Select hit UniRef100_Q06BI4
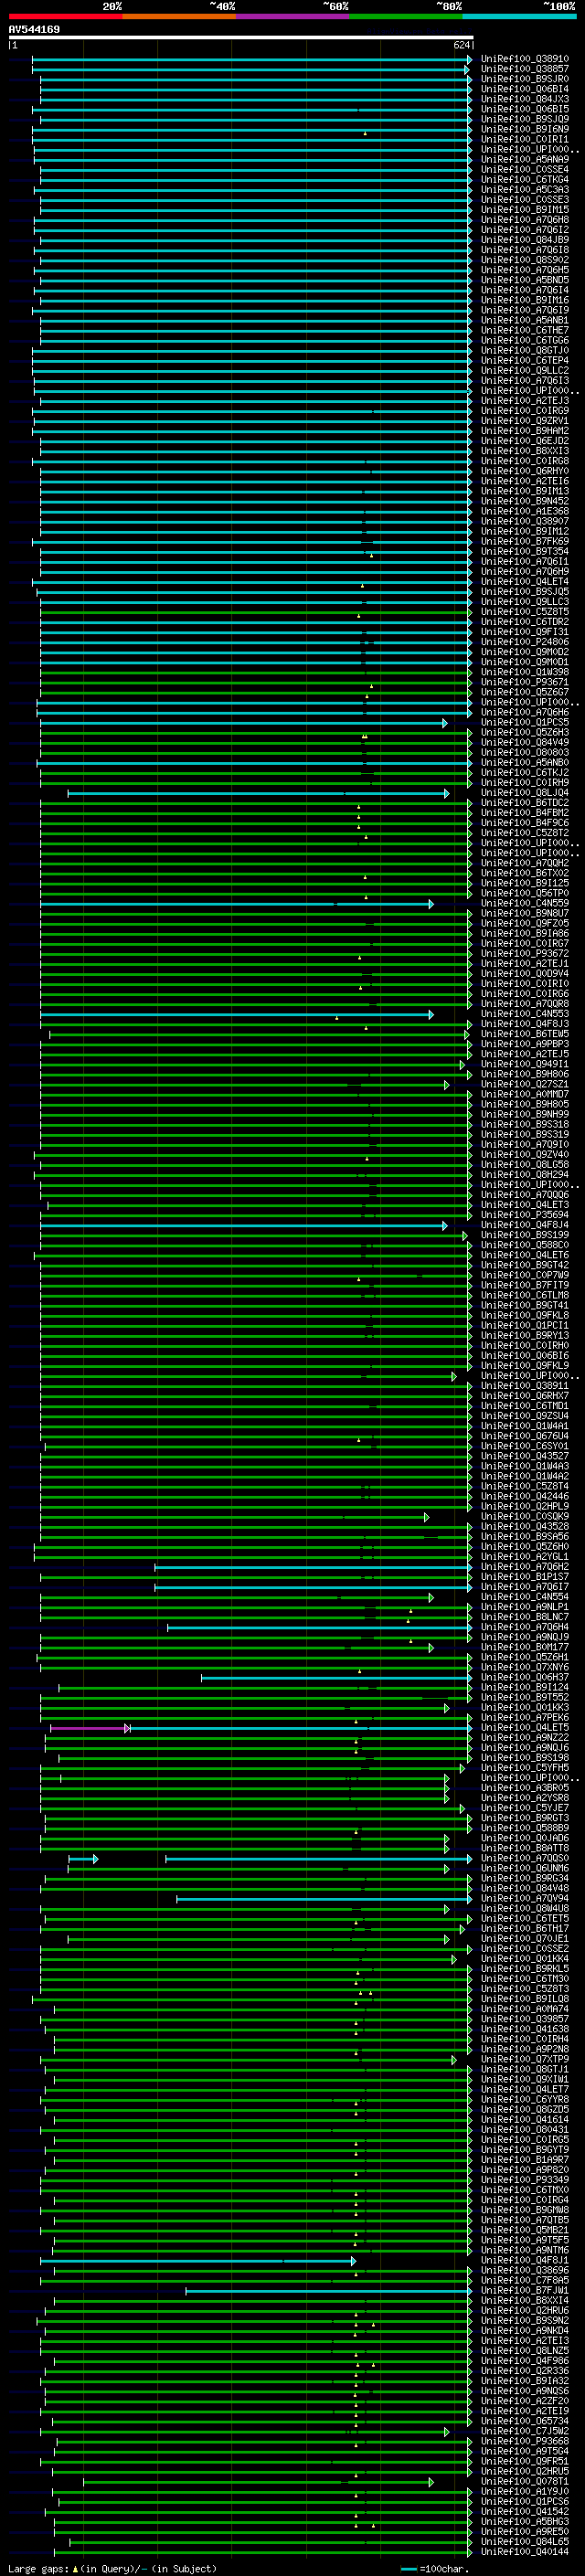 (x=524, y=89)
